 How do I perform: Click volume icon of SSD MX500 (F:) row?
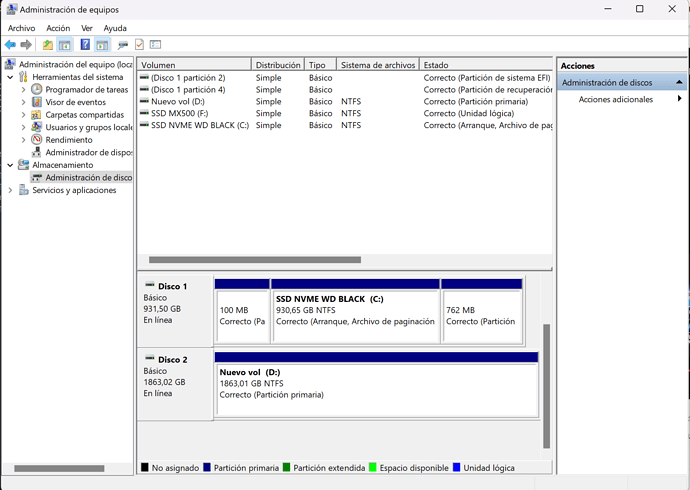coord(144,113)
